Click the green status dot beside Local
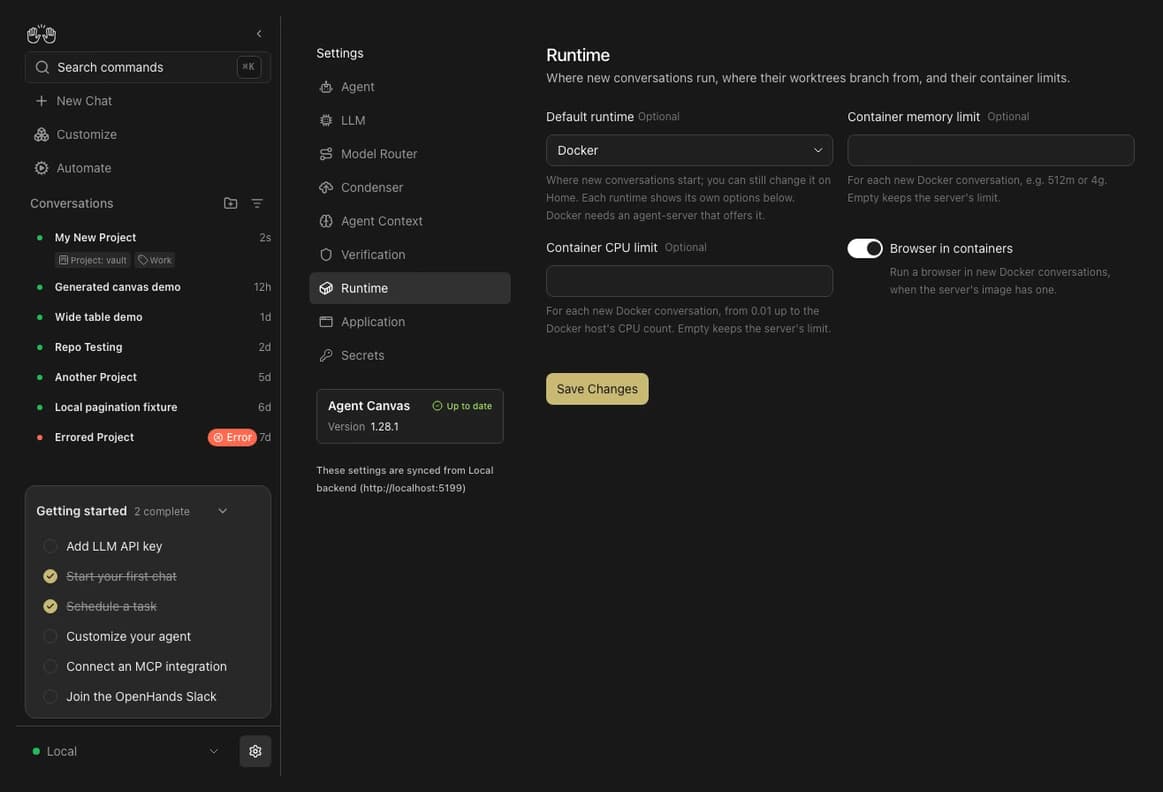 point(36,751)
